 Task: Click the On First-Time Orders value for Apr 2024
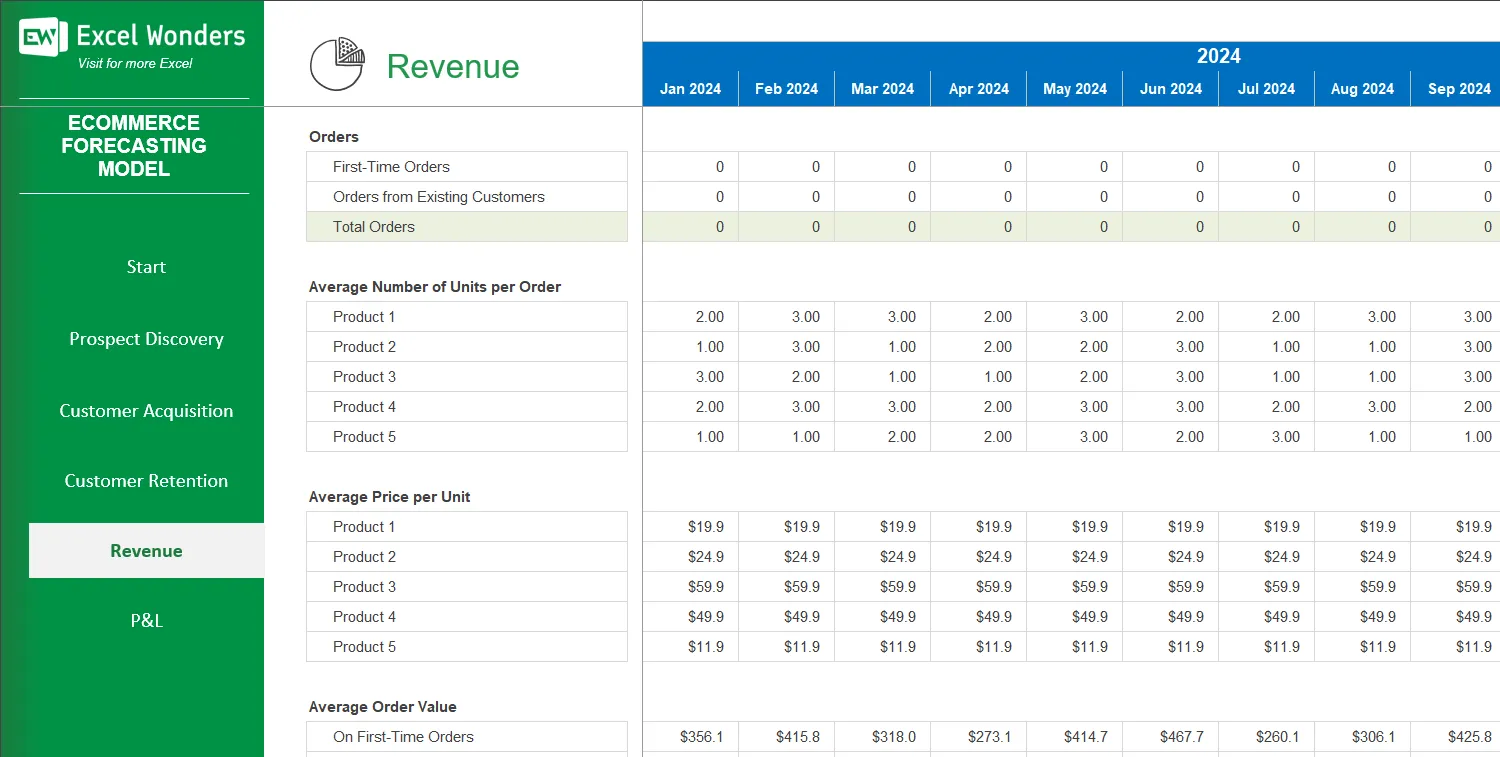pos(978,737)
